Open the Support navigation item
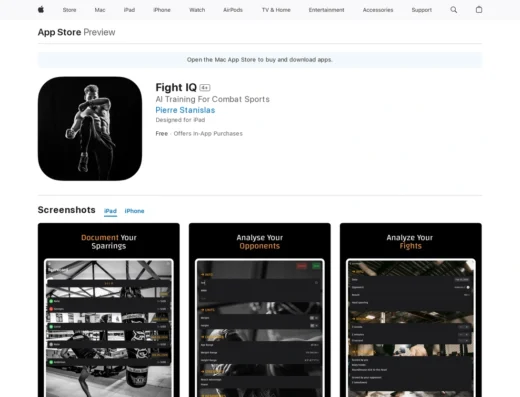This screenshot has width=520, height=397. (421, 10)
